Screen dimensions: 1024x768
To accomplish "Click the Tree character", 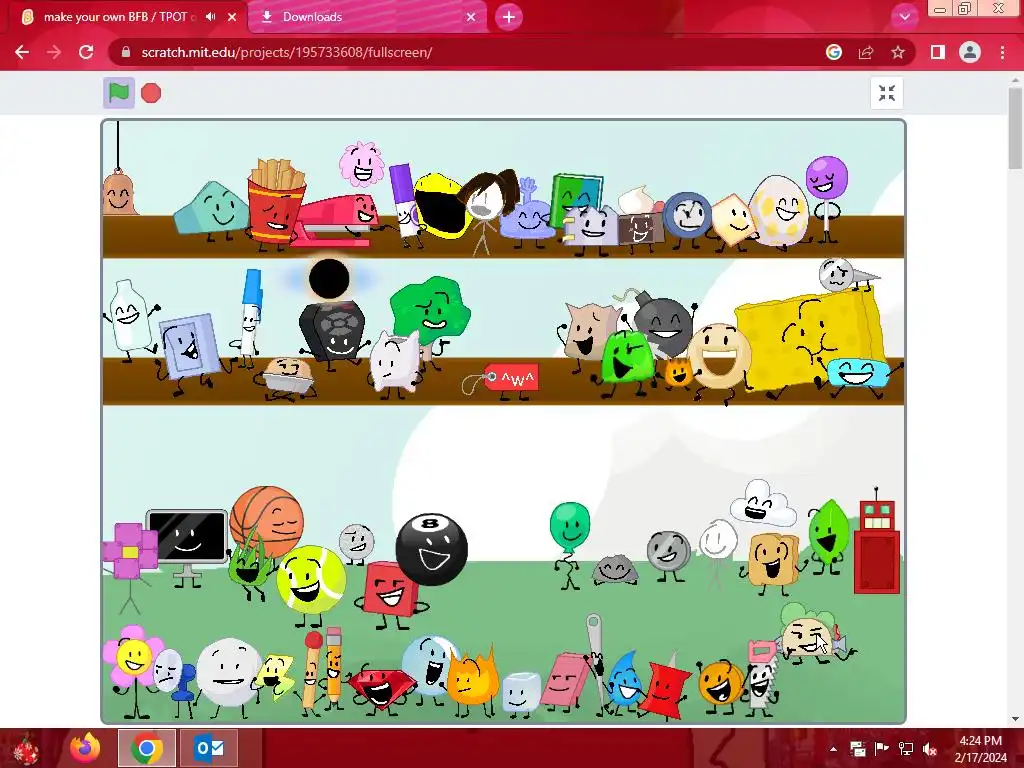I will click(x=430, y=312).
